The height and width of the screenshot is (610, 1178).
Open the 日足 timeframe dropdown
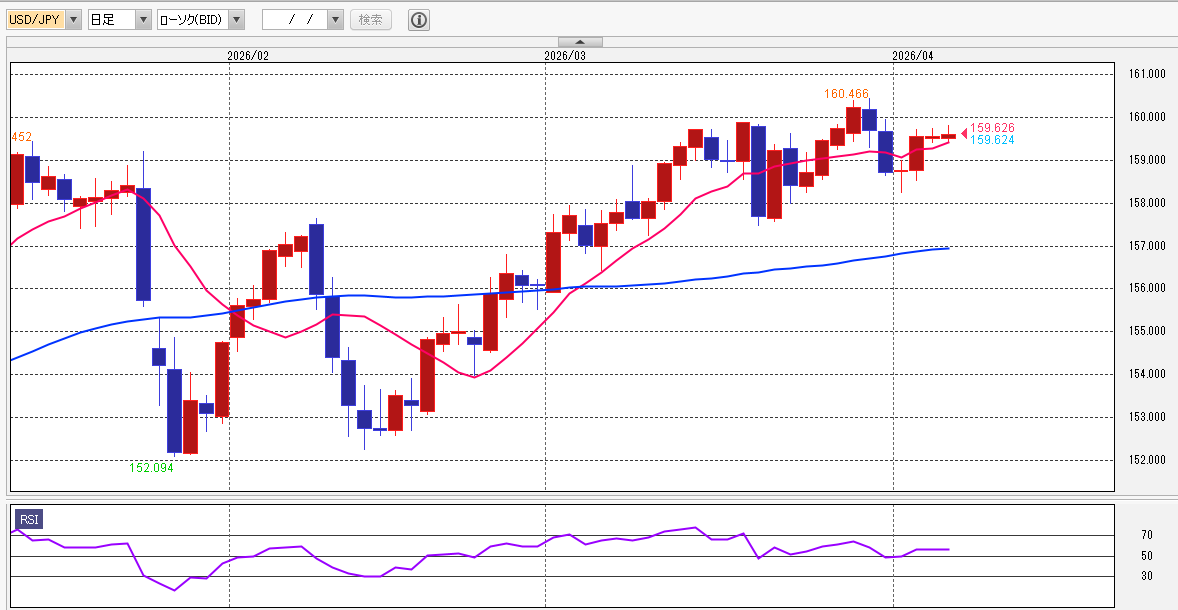click(143, 20)
